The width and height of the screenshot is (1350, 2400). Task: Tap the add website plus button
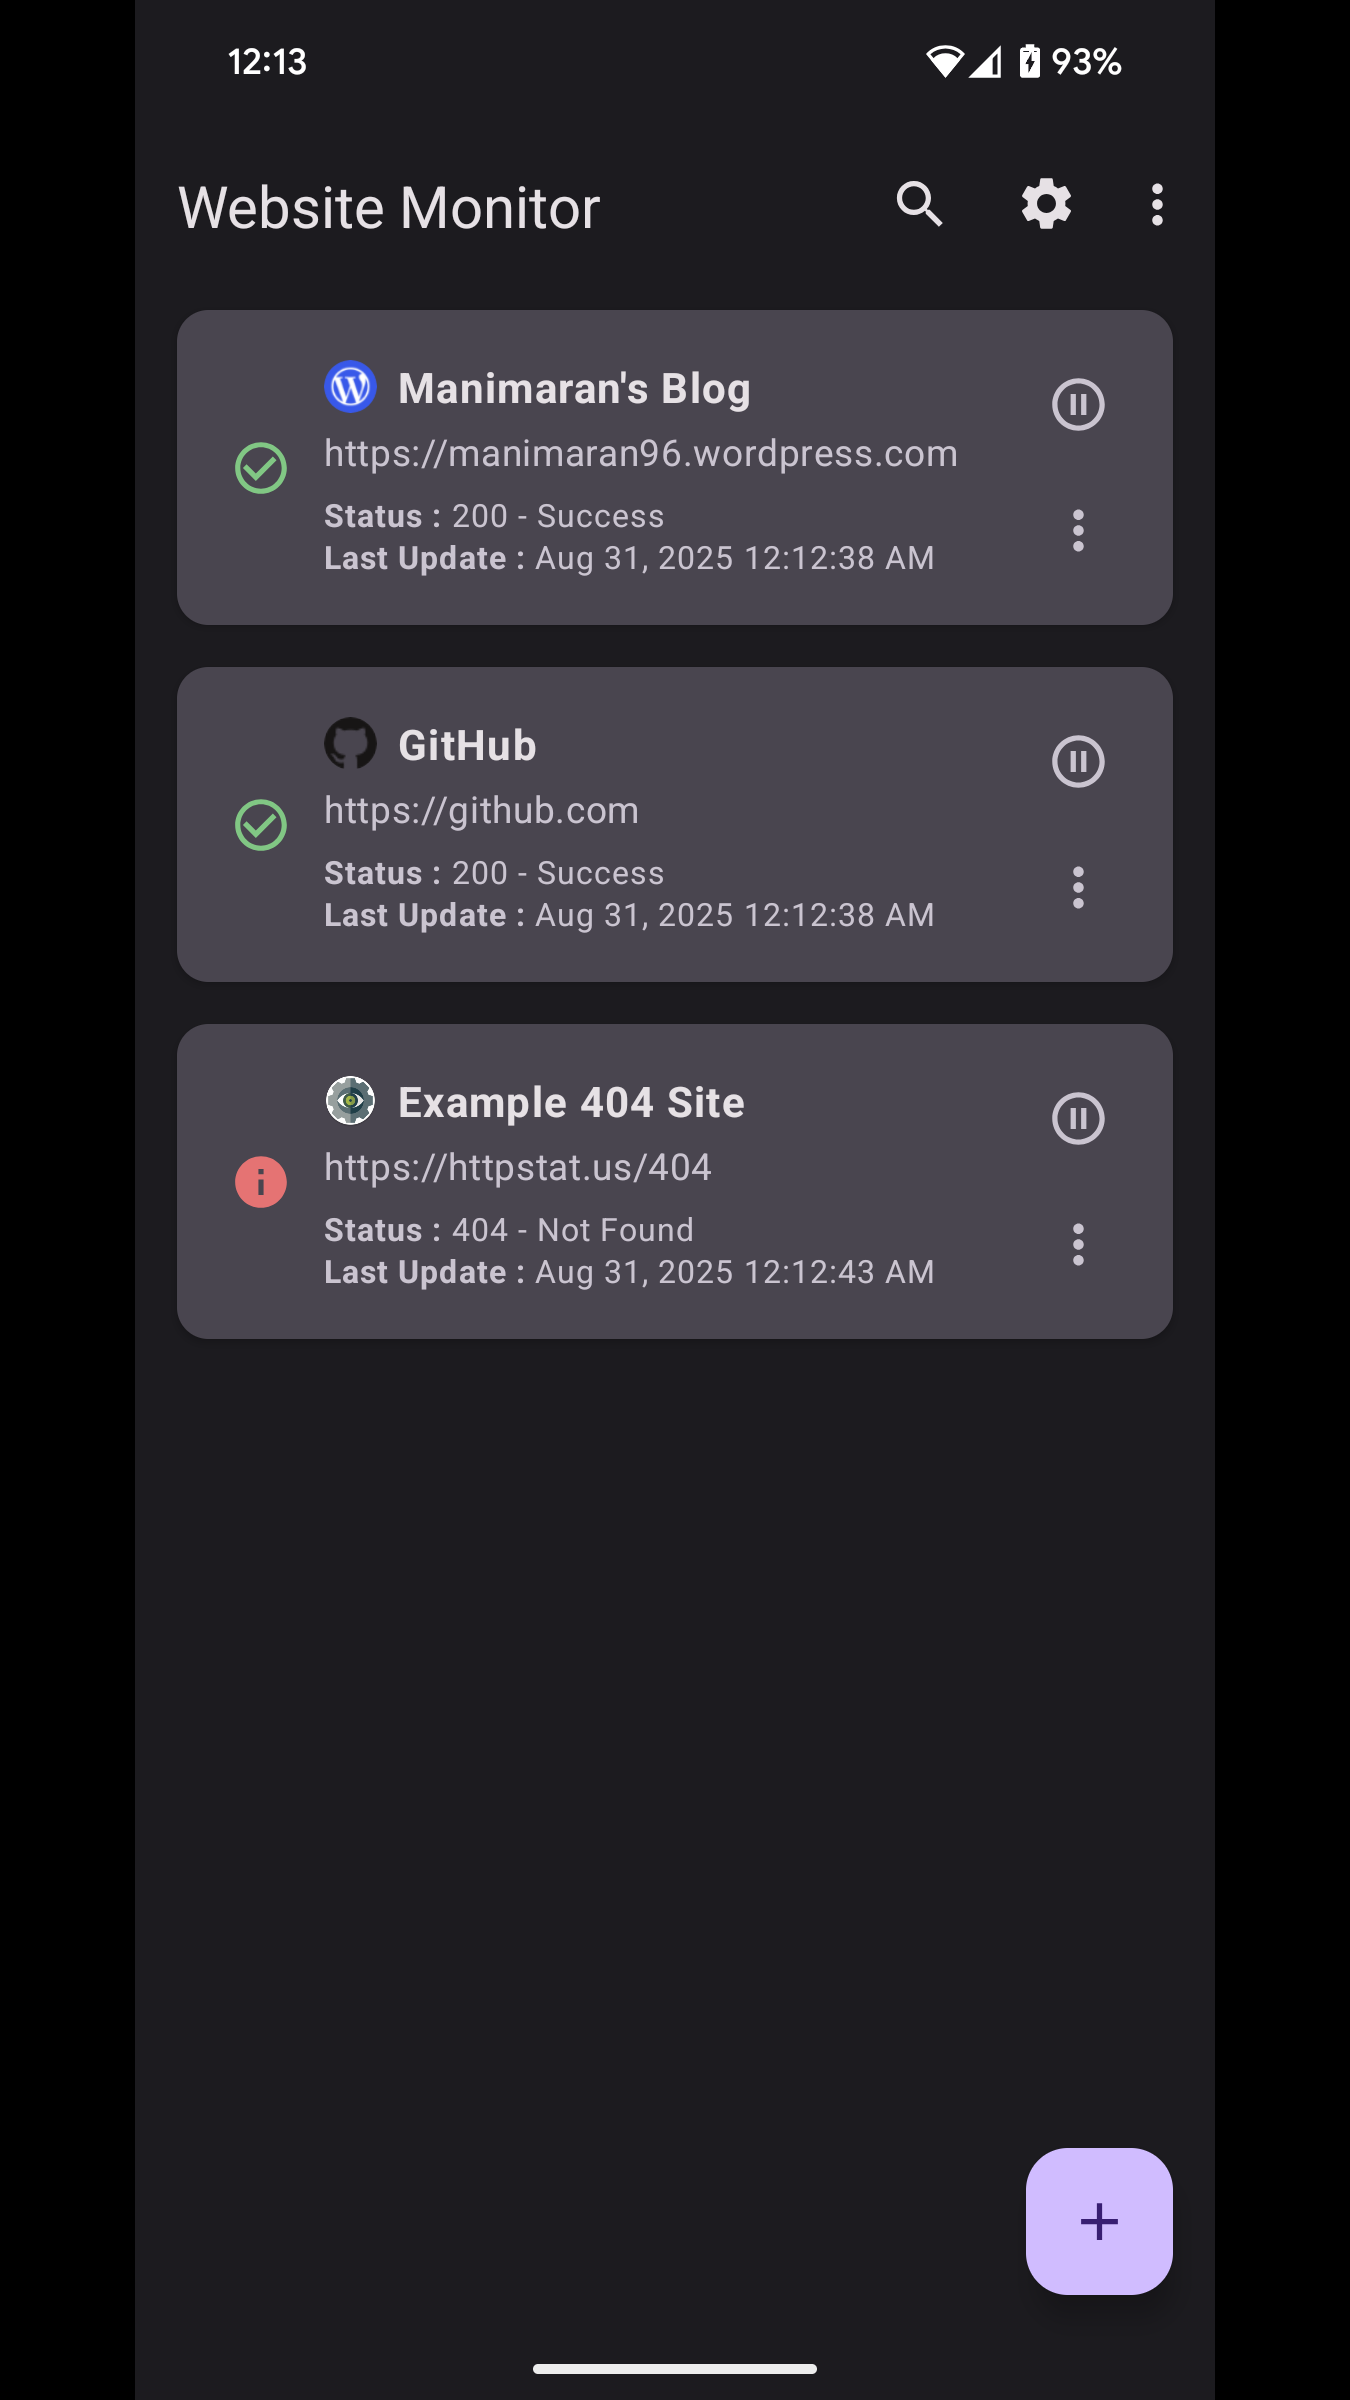(1098, 2221)
